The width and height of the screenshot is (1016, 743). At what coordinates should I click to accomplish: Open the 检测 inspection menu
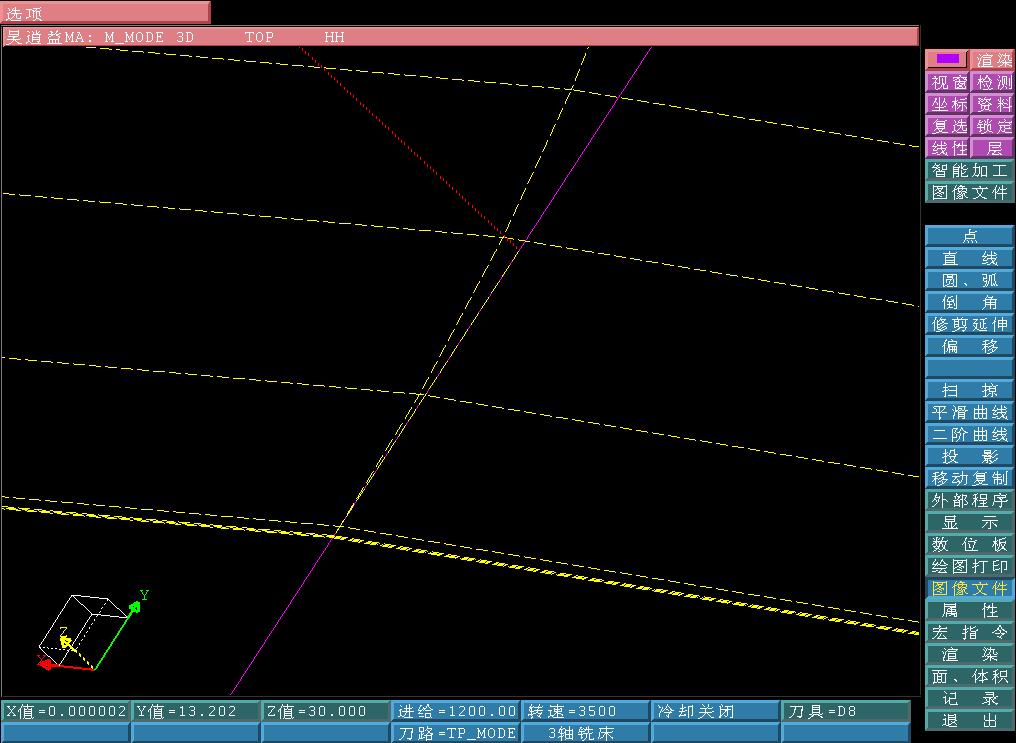[x=993, y=82]
